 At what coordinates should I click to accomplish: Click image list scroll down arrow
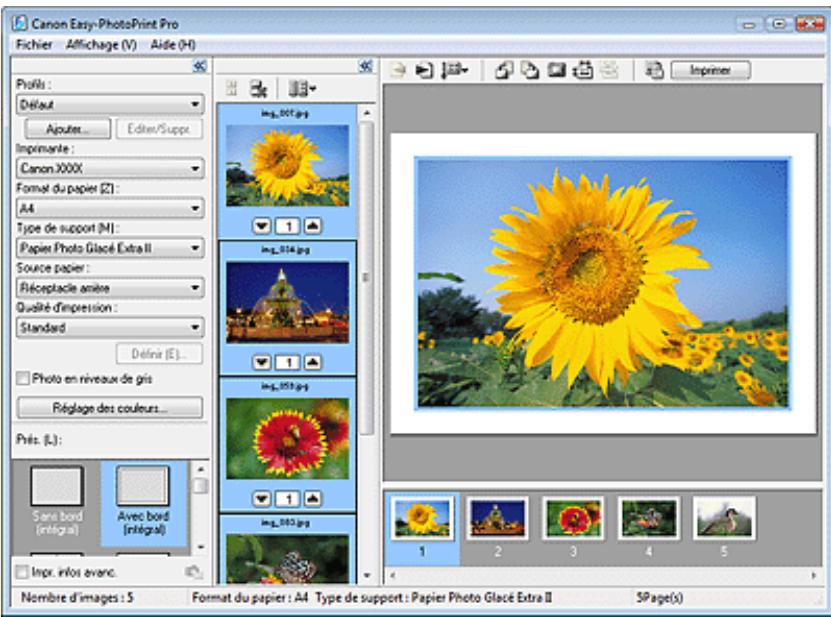(x=367, y=575)
